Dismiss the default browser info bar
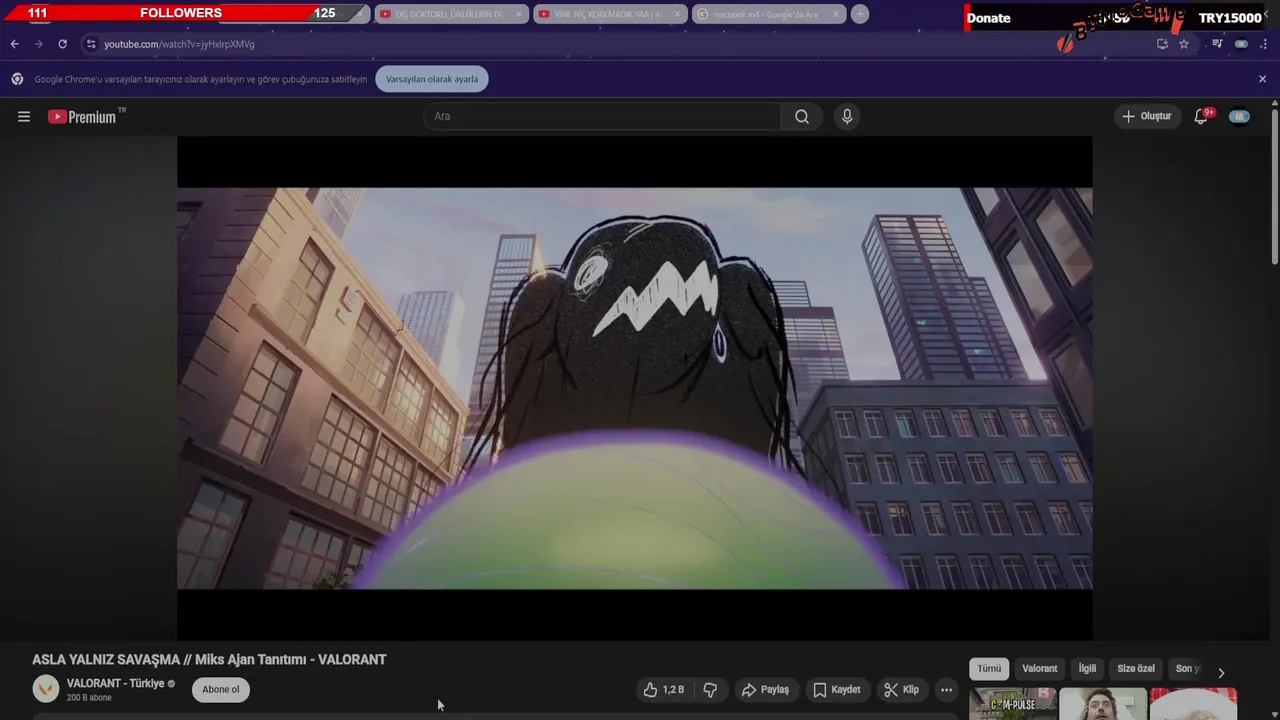Image resolution: width=1280 pixels, height=720 pixels. pyautogui.click(x=1262, y=79)
